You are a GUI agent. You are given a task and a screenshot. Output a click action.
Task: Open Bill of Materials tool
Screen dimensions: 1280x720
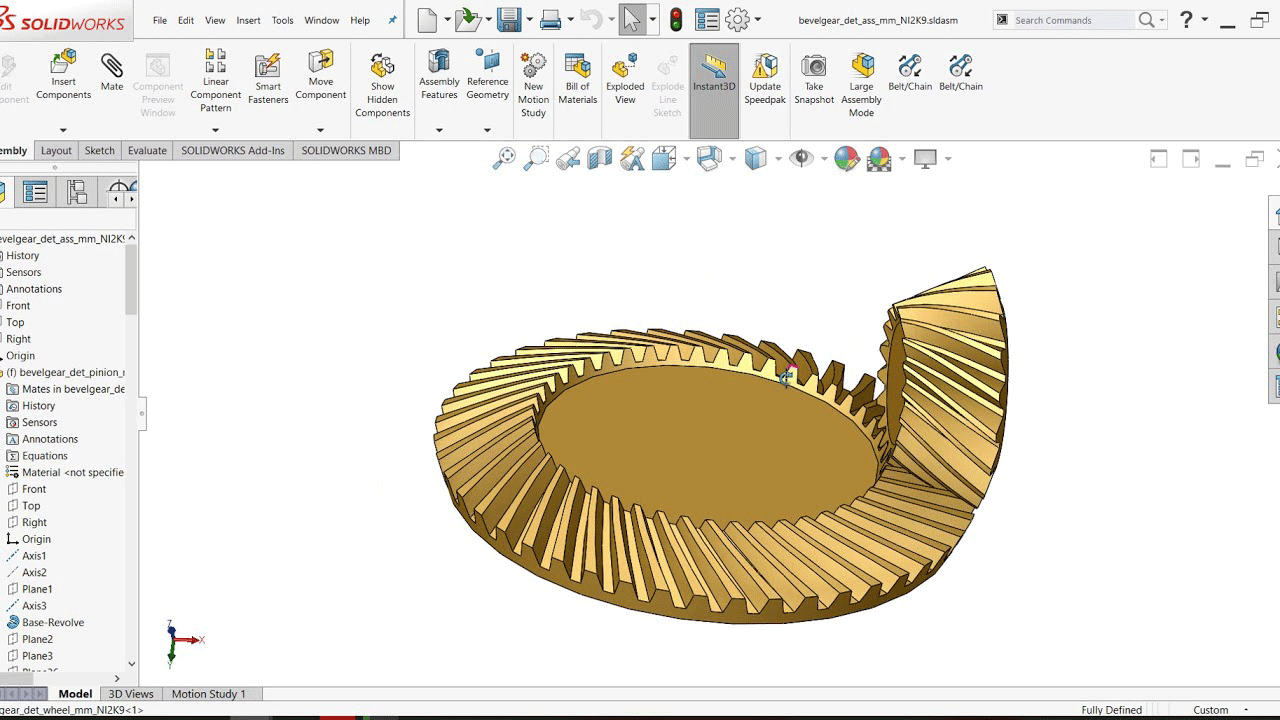577,78
